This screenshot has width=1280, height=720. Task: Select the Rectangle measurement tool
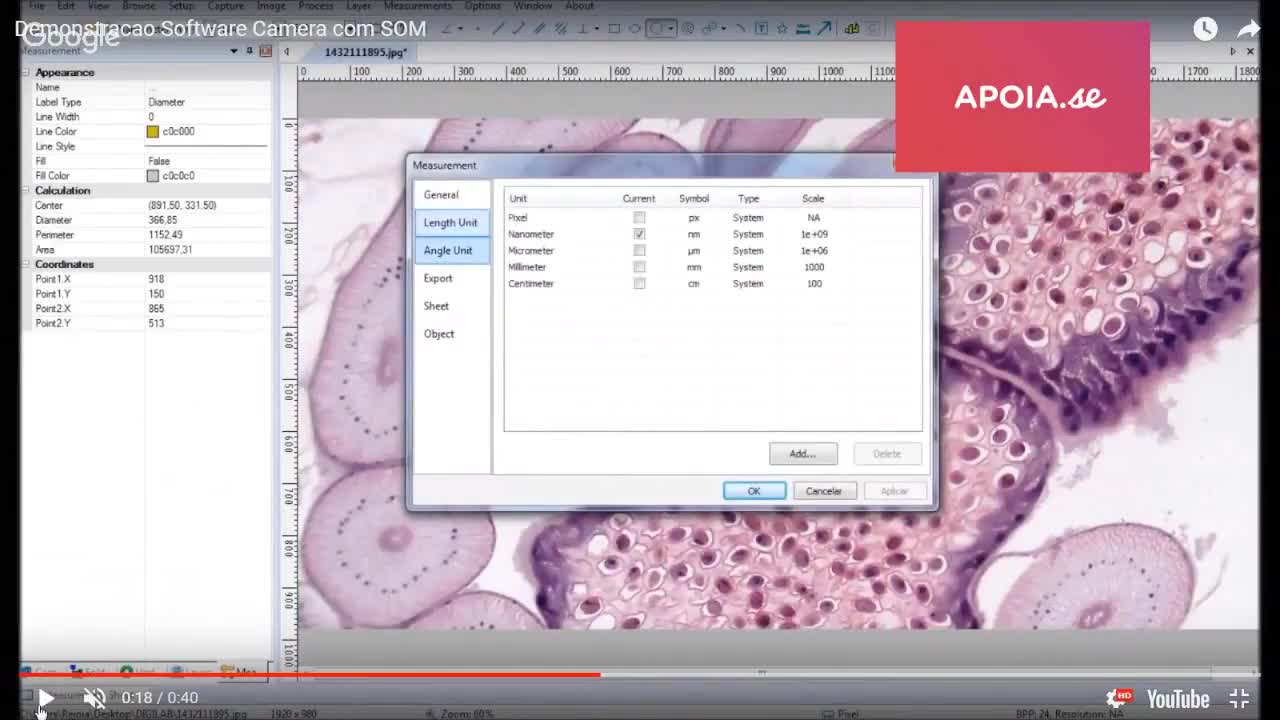(614, 29)
